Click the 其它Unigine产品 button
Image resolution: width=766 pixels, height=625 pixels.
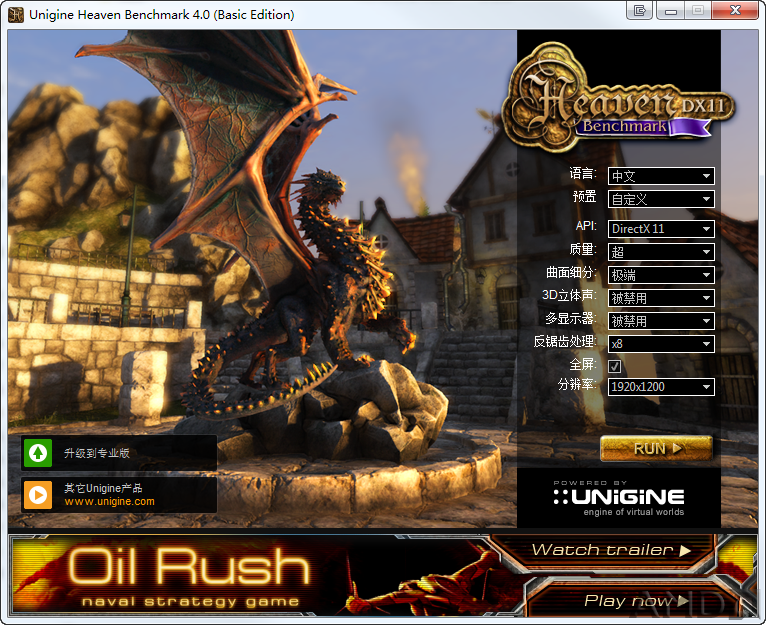tap(119, 495)
